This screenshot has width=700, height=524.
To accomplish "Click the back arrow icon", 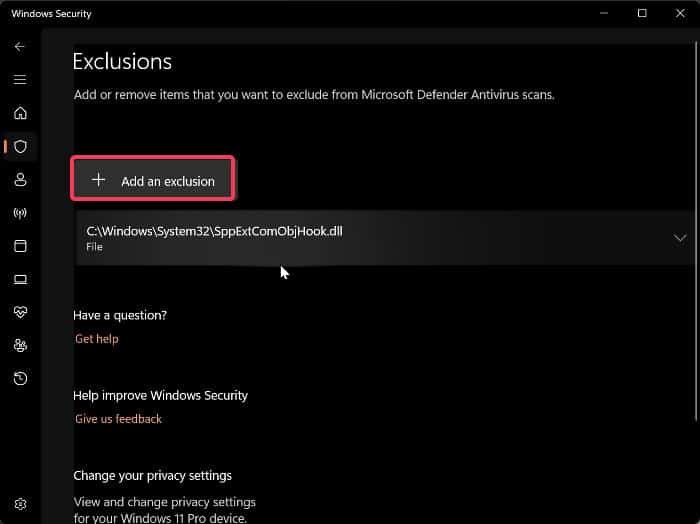I will coord(20,47).
